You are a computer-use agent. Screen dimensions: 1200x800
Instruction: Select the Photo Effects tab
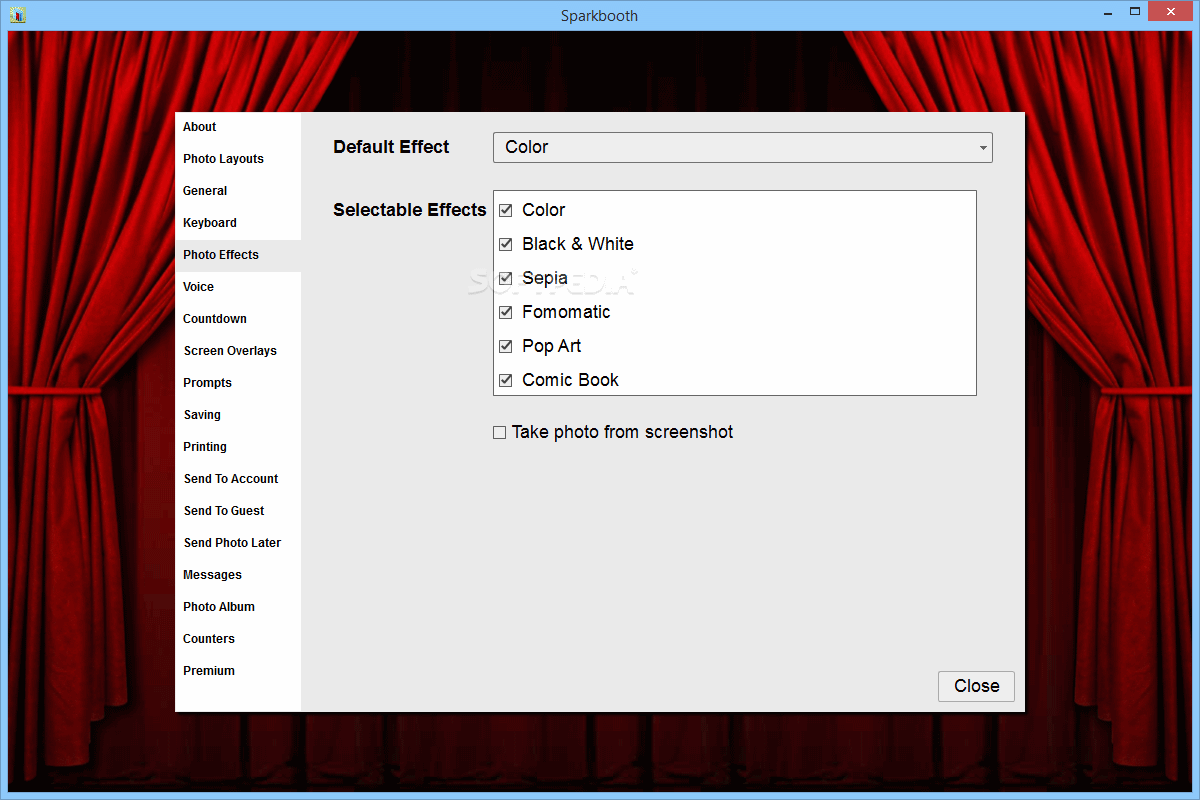coord(238,255)
